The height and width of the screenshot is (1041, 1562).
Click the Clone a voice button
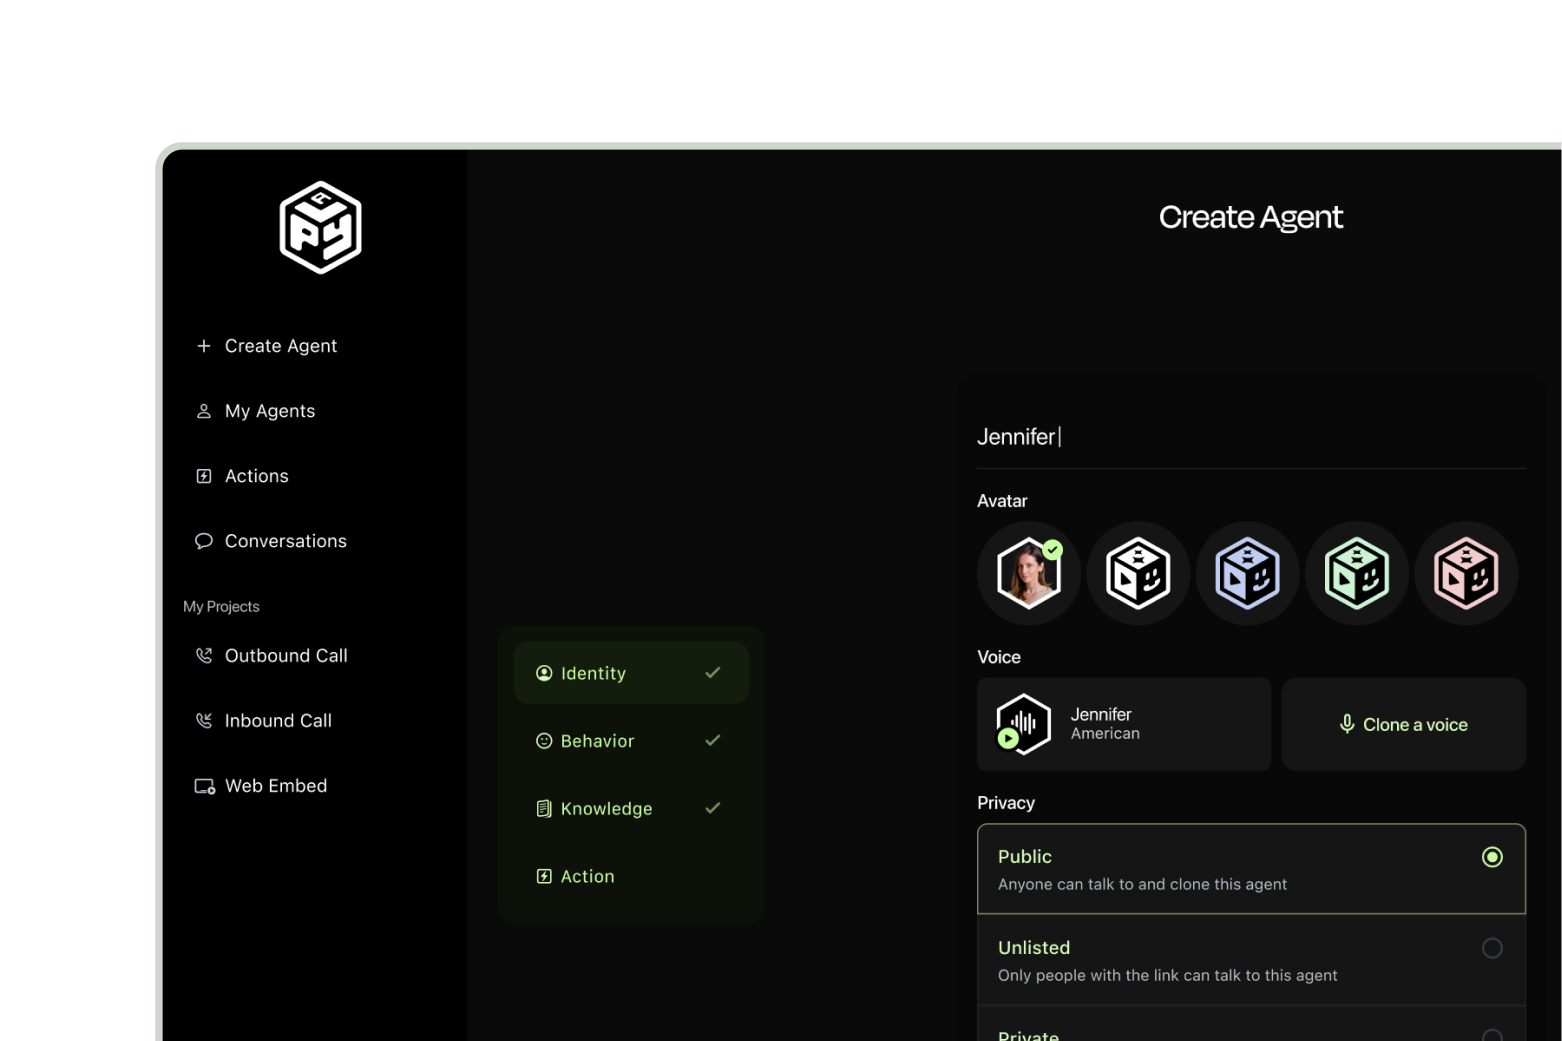pos(1403,724)
